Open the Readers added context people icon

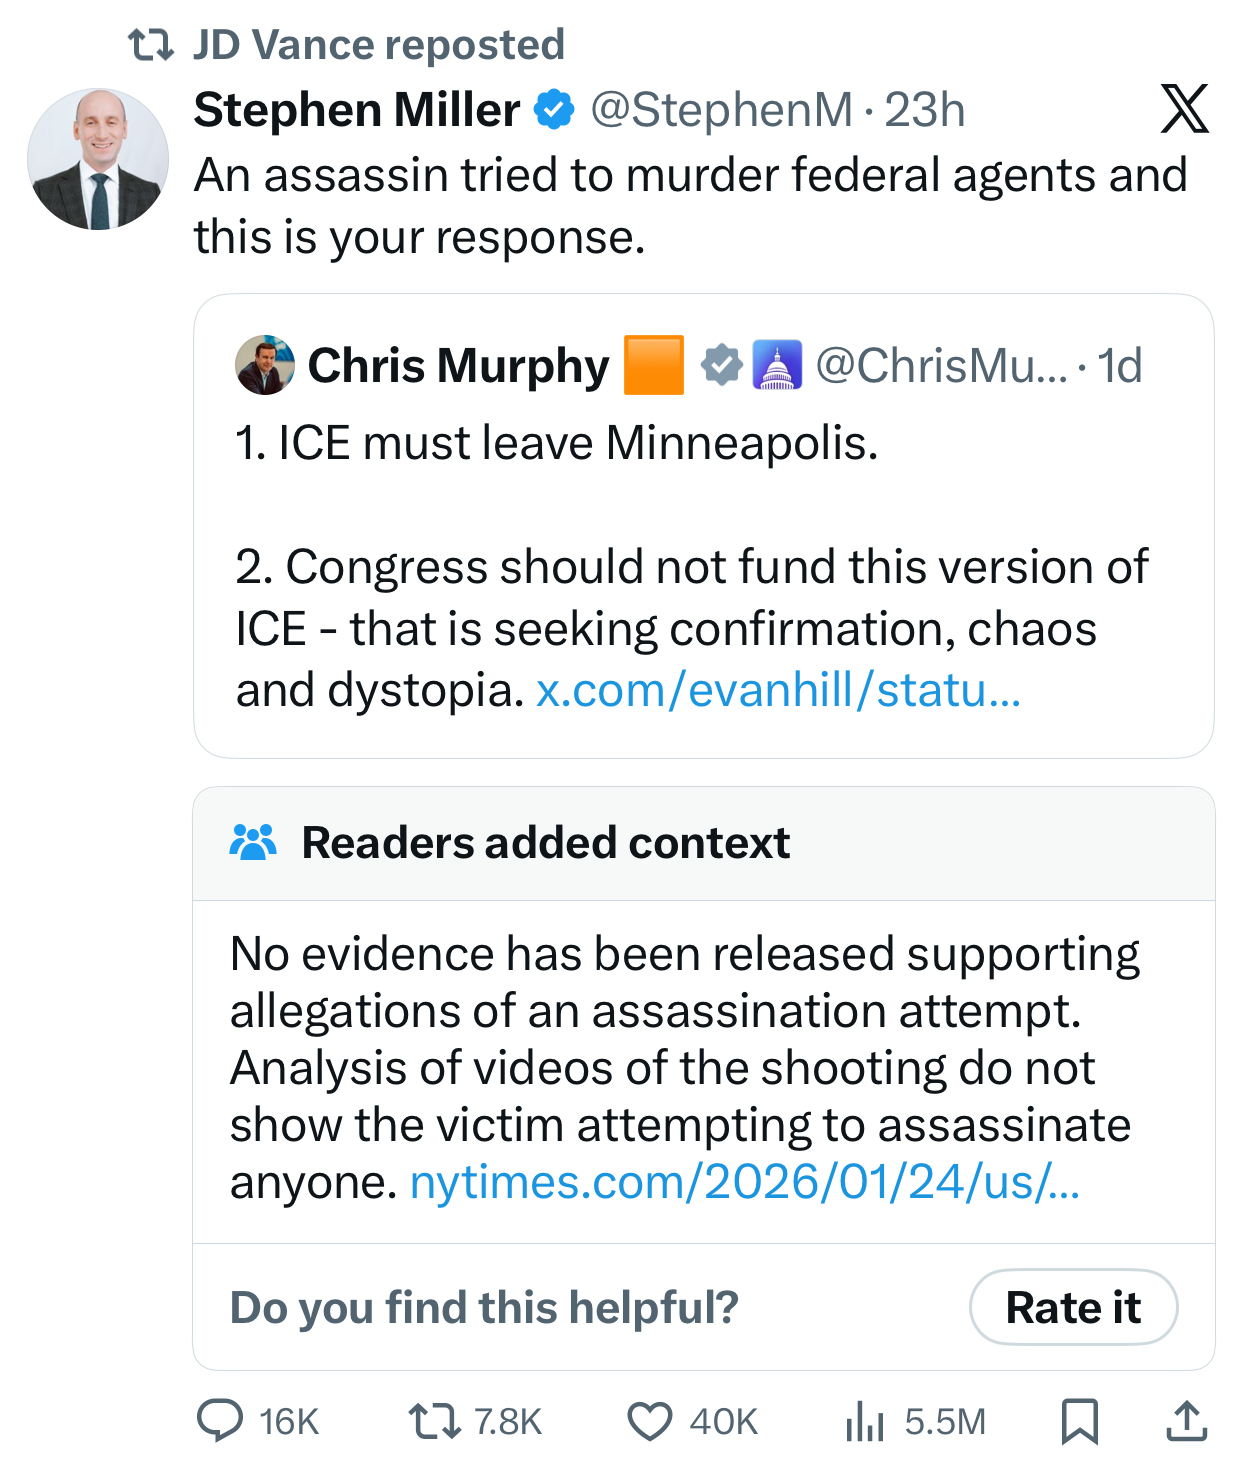pos(253,843)
